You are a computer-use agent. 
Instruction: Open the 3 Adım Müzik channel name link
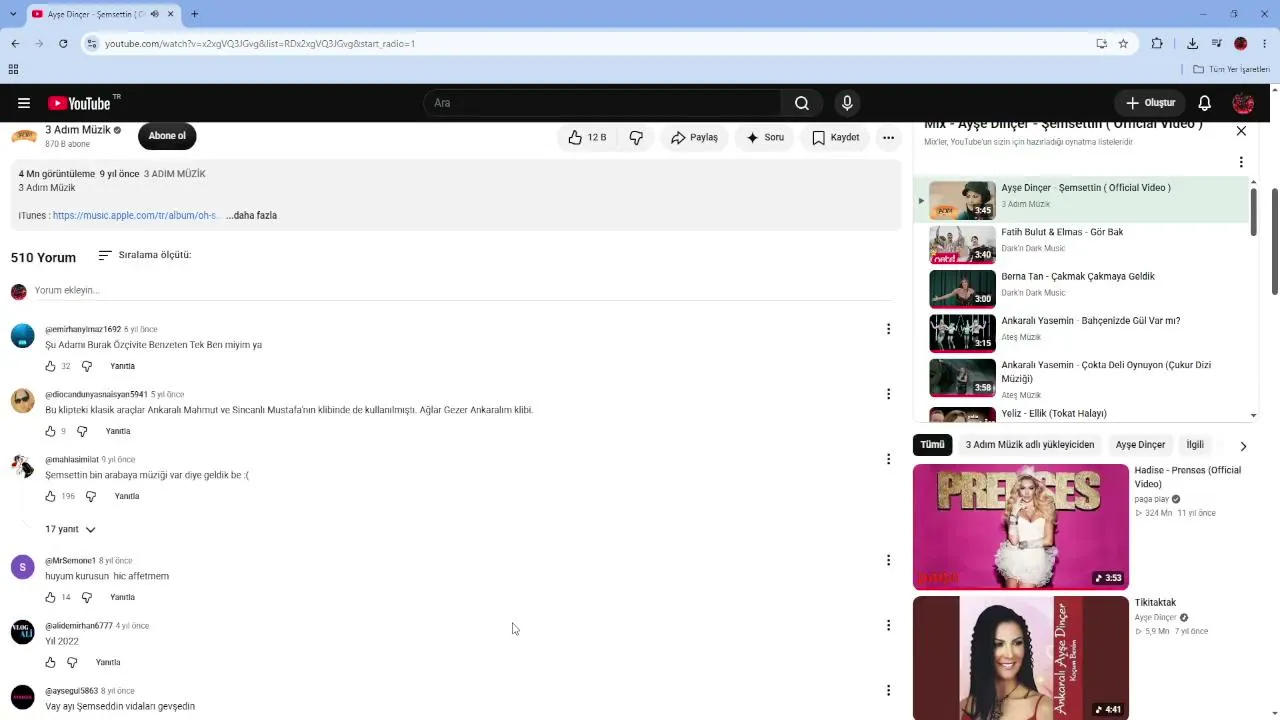click(x=78, y=130)
